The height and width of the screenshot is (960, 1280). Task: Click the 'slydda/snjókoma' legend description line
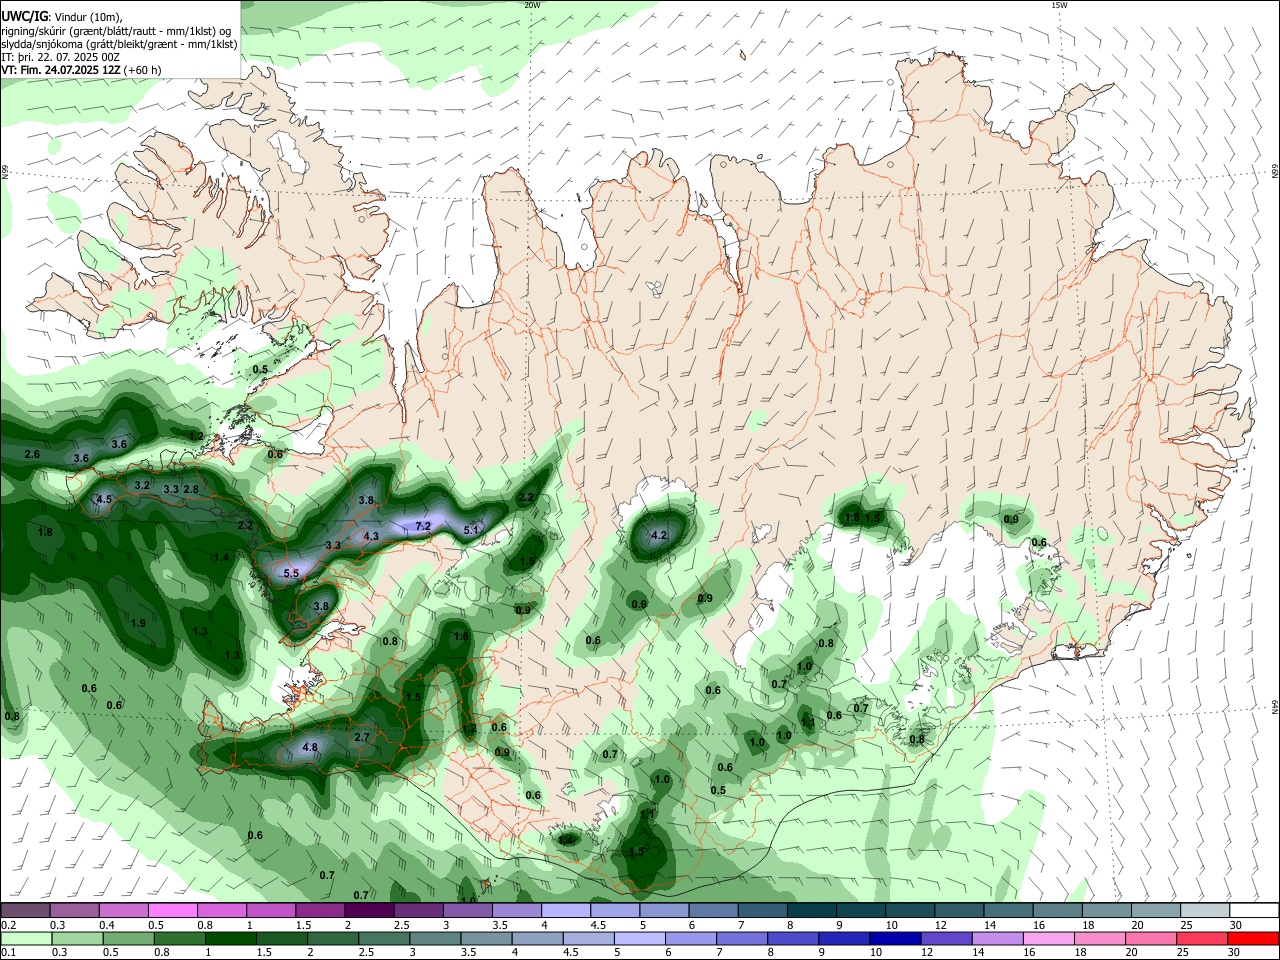[119, 44]
